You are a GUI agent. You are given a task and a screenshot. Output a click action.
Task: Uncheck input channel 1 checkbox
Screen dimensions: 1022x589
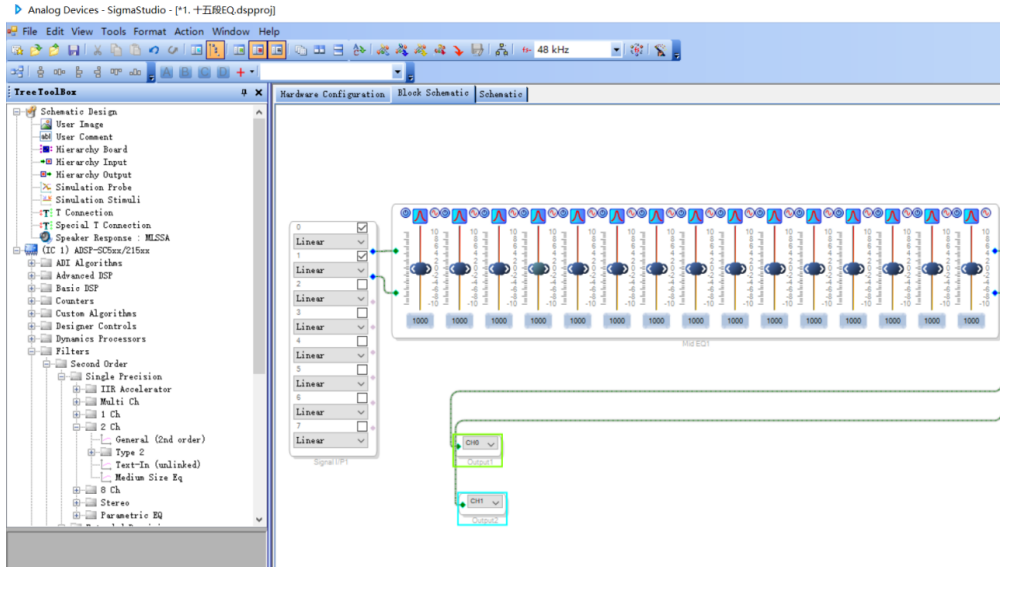pos(362,256)
